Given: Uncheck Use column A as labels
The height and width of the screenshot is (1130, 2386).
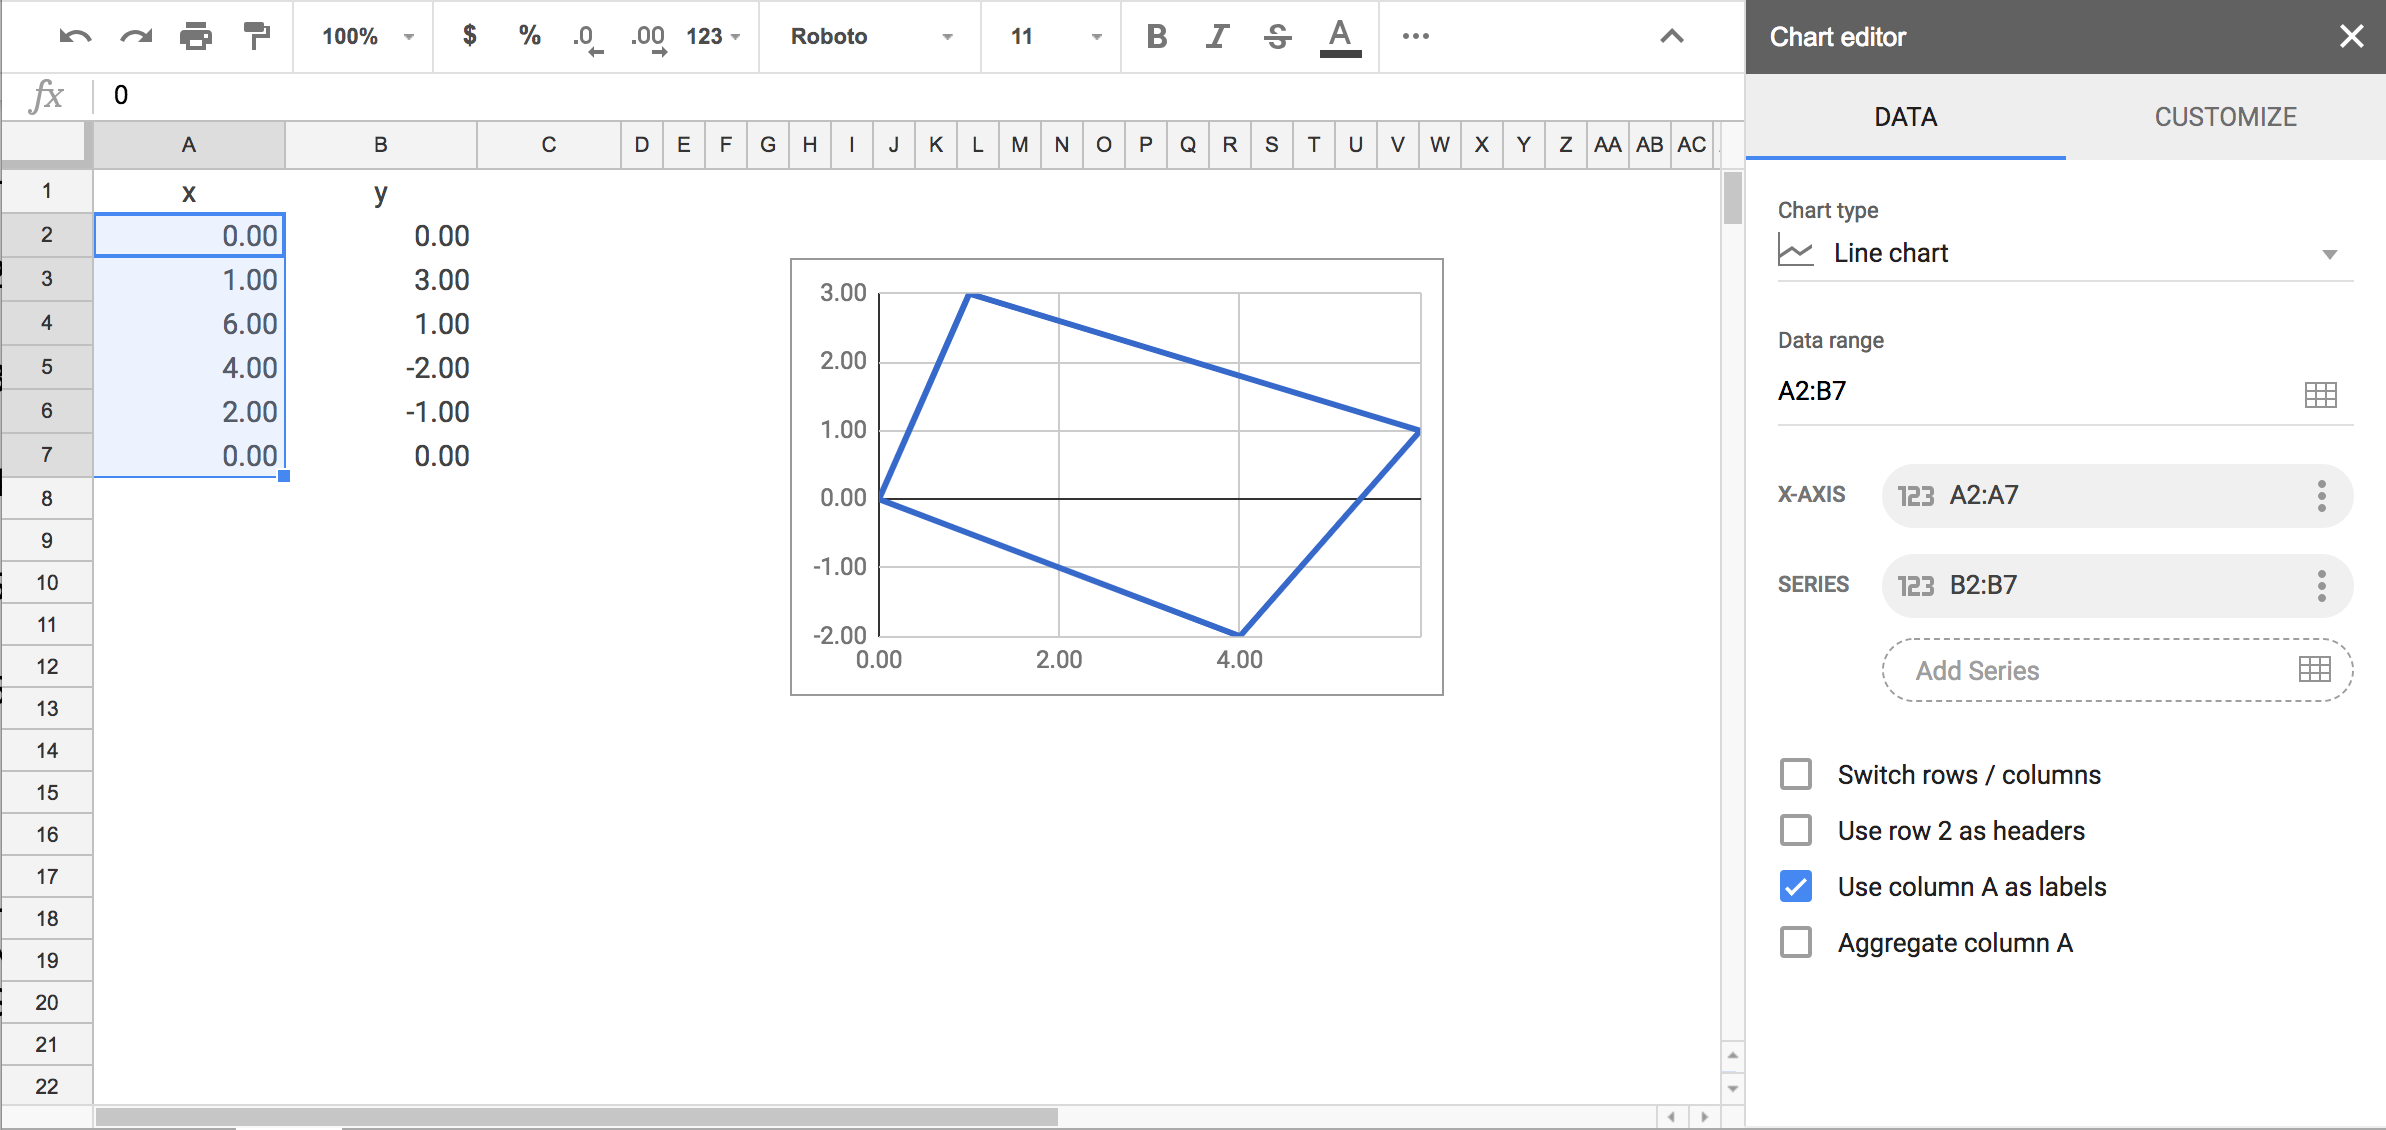Looking at the screenshot, I should [x=1796, y=886].
